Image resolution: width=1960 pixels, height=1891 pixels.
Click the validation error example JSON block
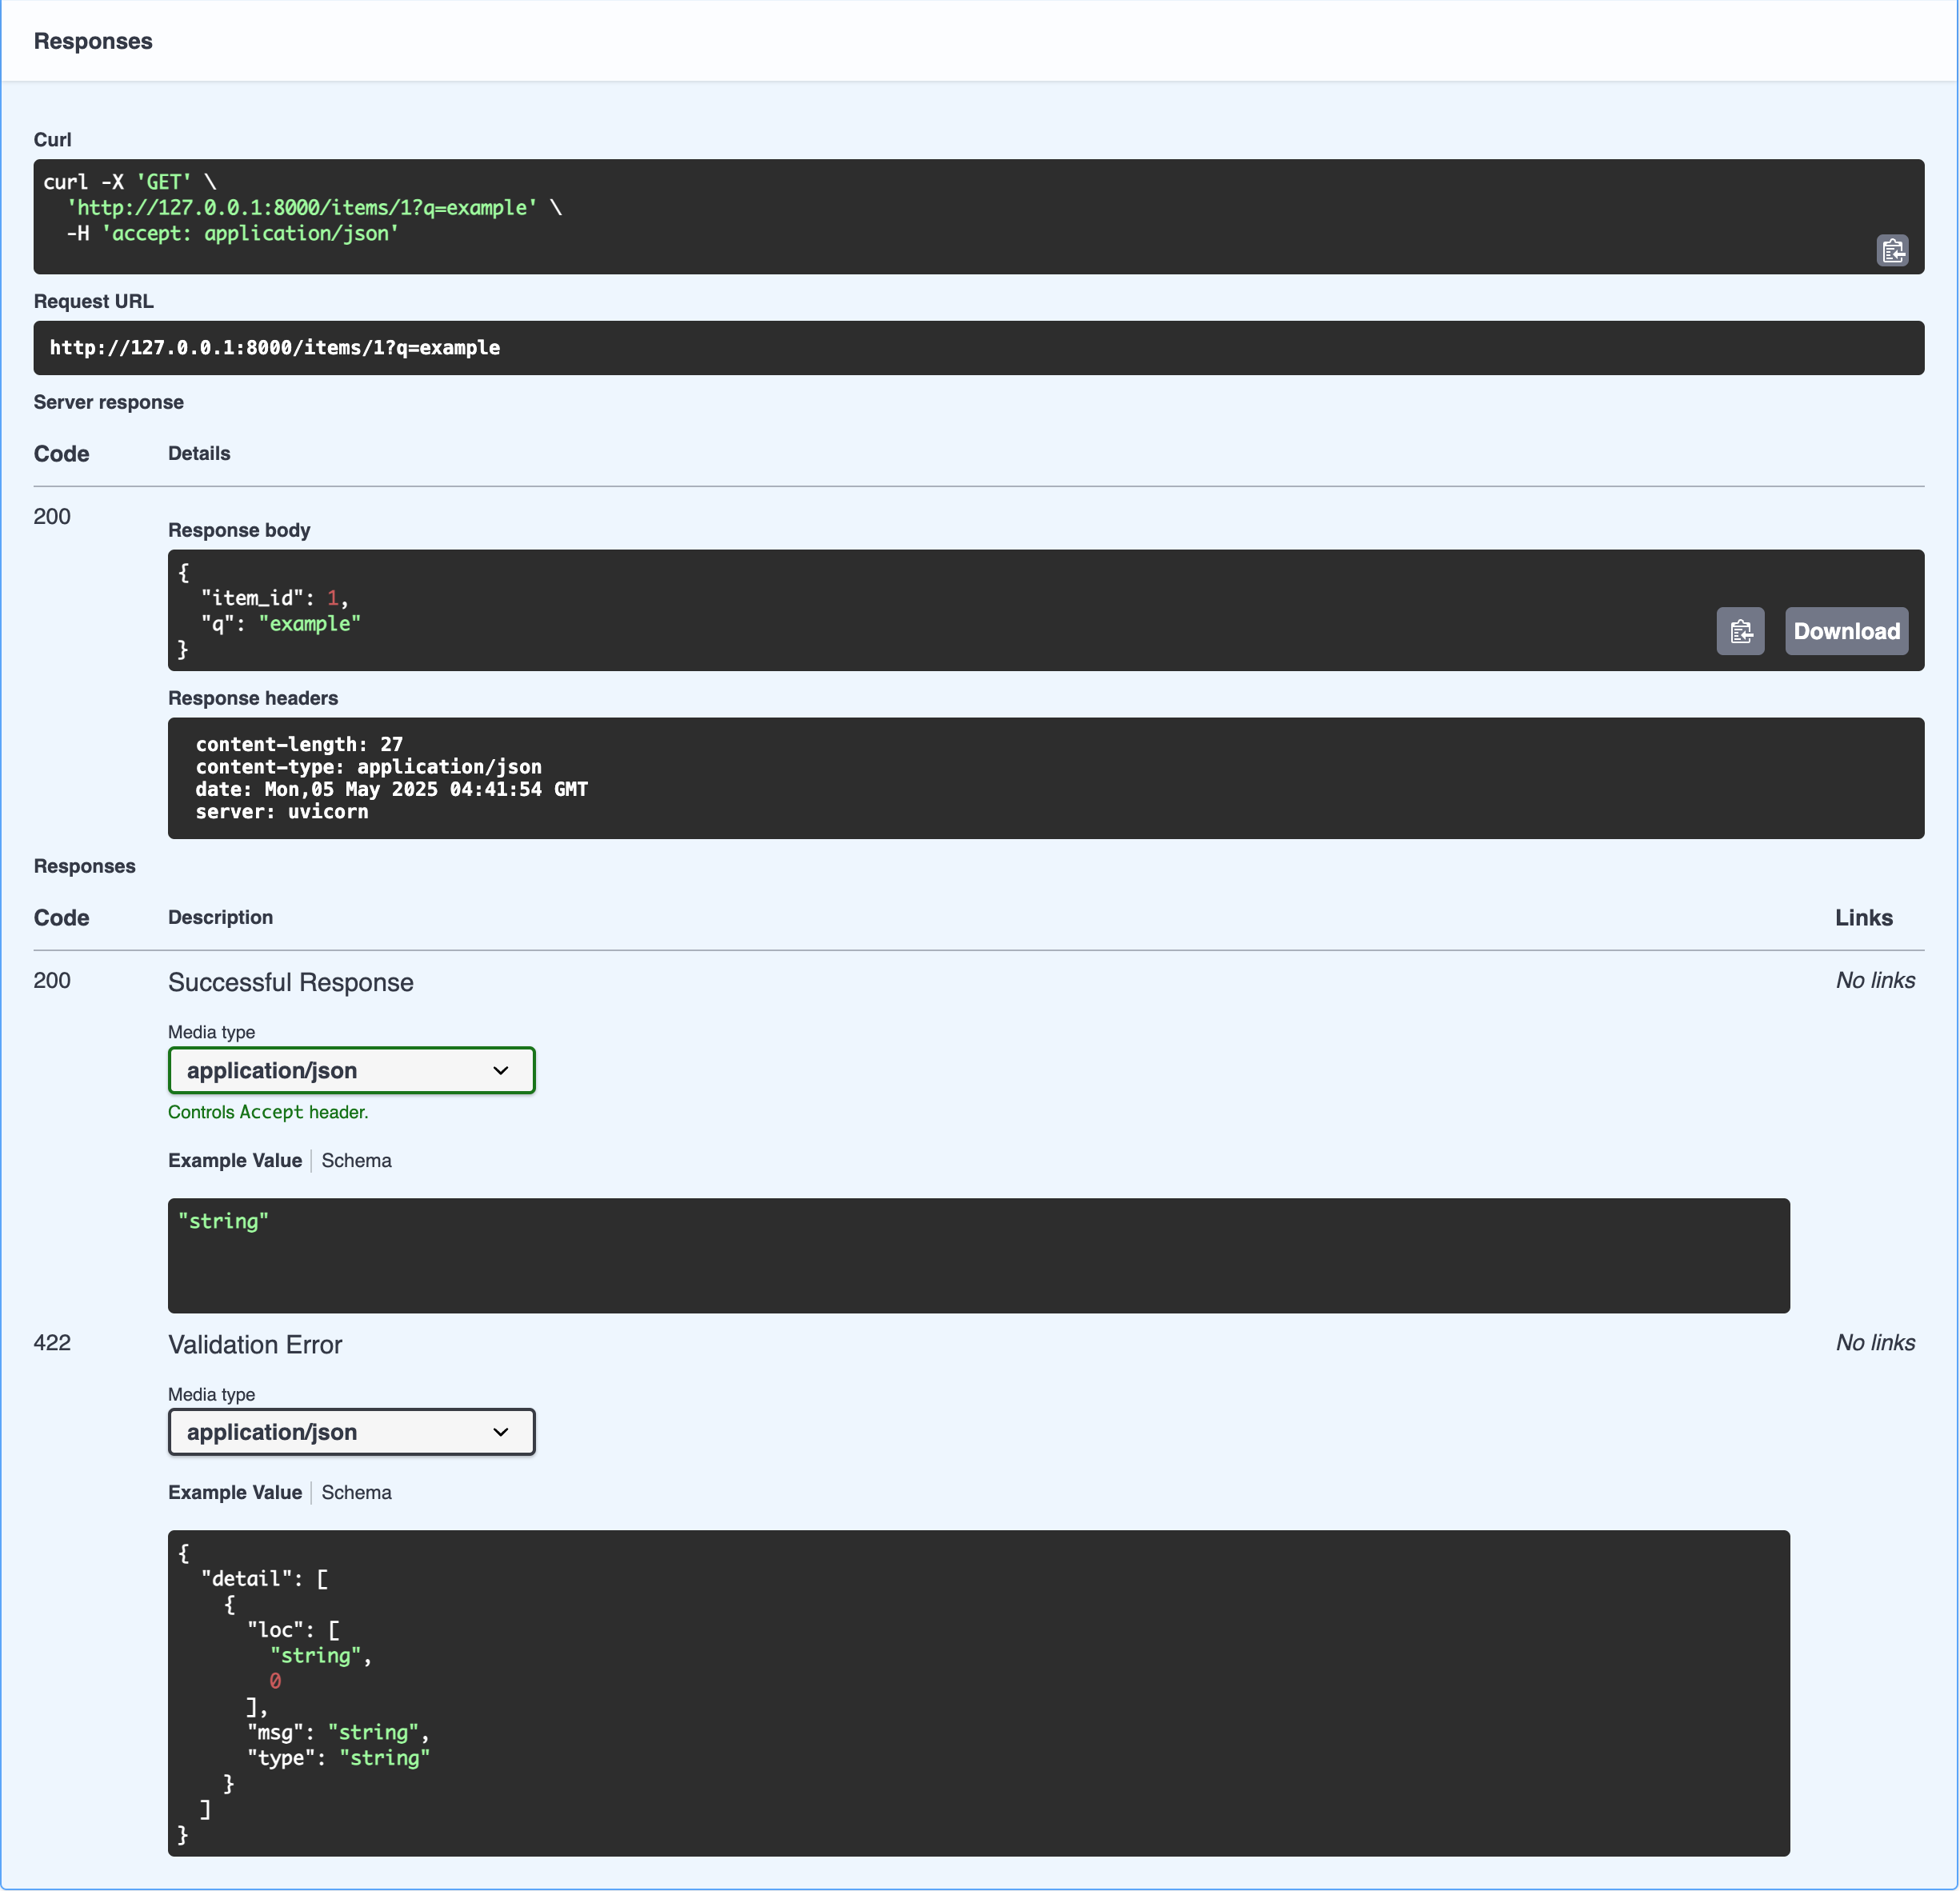[x=978, y=1692]
